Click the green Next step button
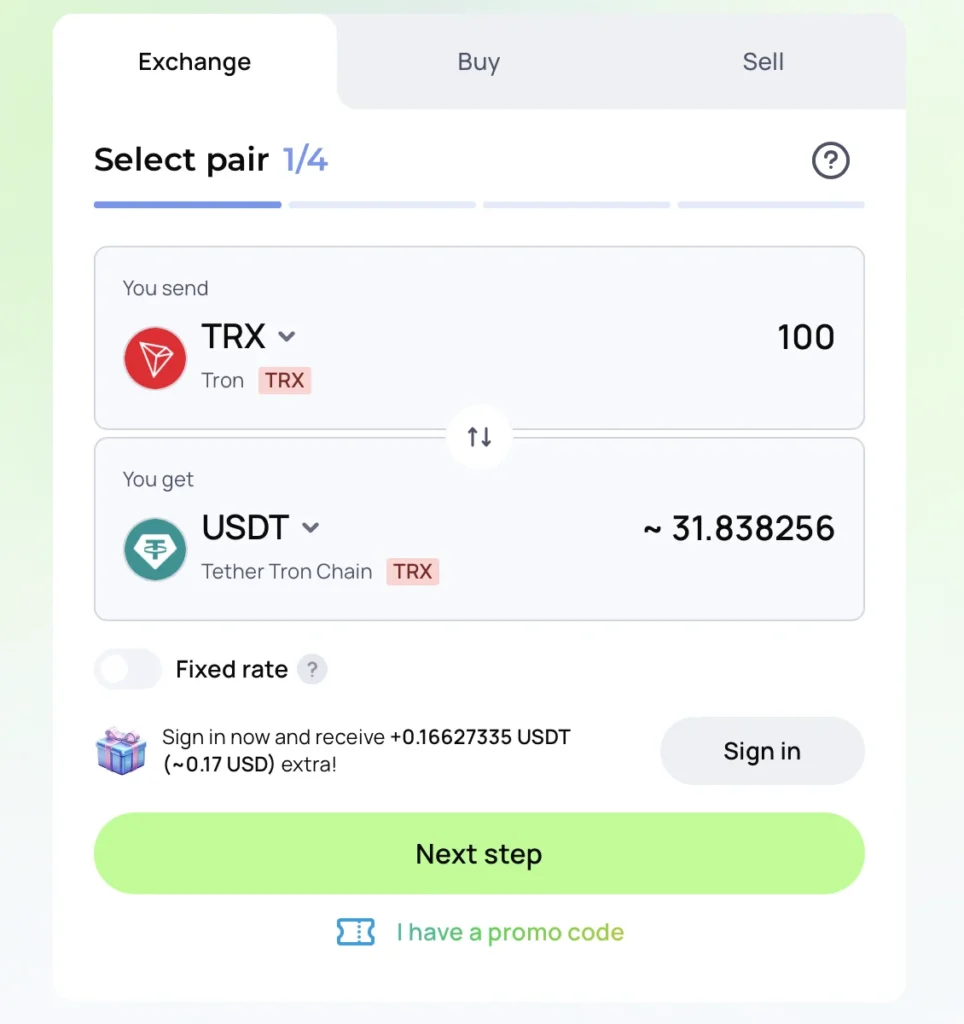Screen dimensions: 964x1024 pos(479,854)
